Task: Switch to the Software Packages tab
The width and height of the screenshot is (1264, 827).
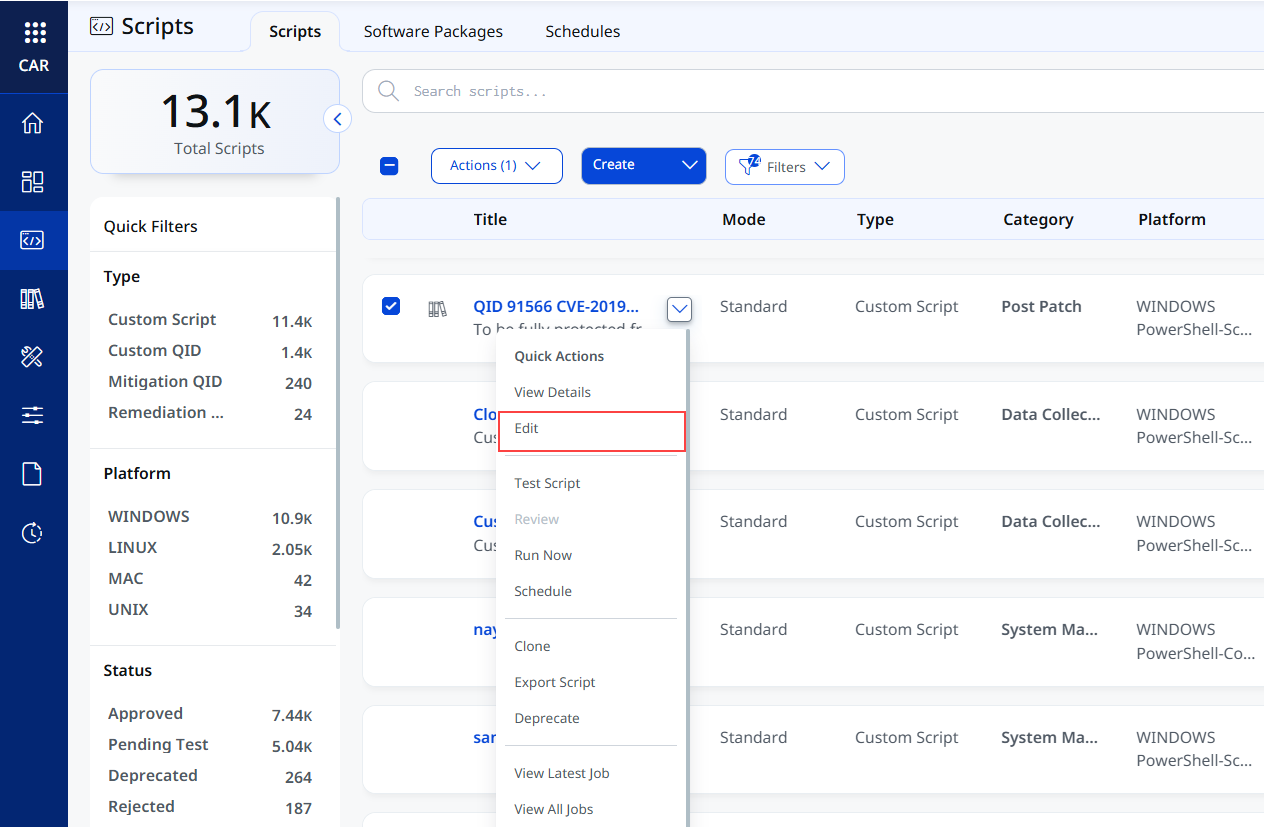Action: 433,32
